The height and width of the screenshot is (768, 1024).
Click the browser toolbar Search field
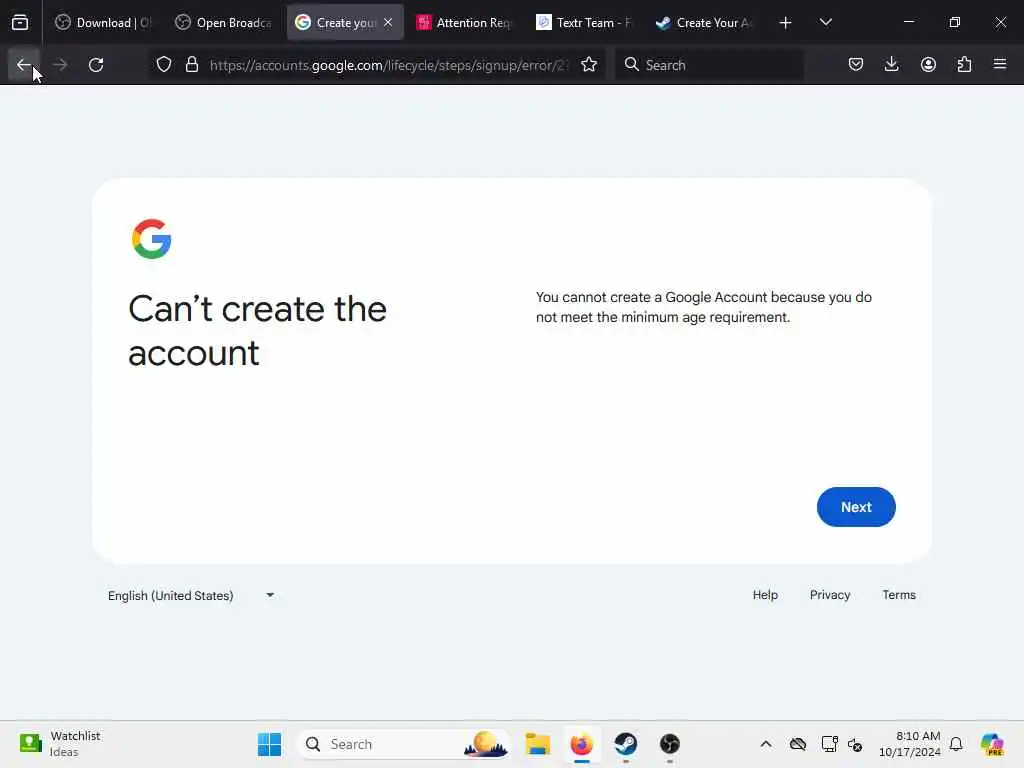coord(709,65)
